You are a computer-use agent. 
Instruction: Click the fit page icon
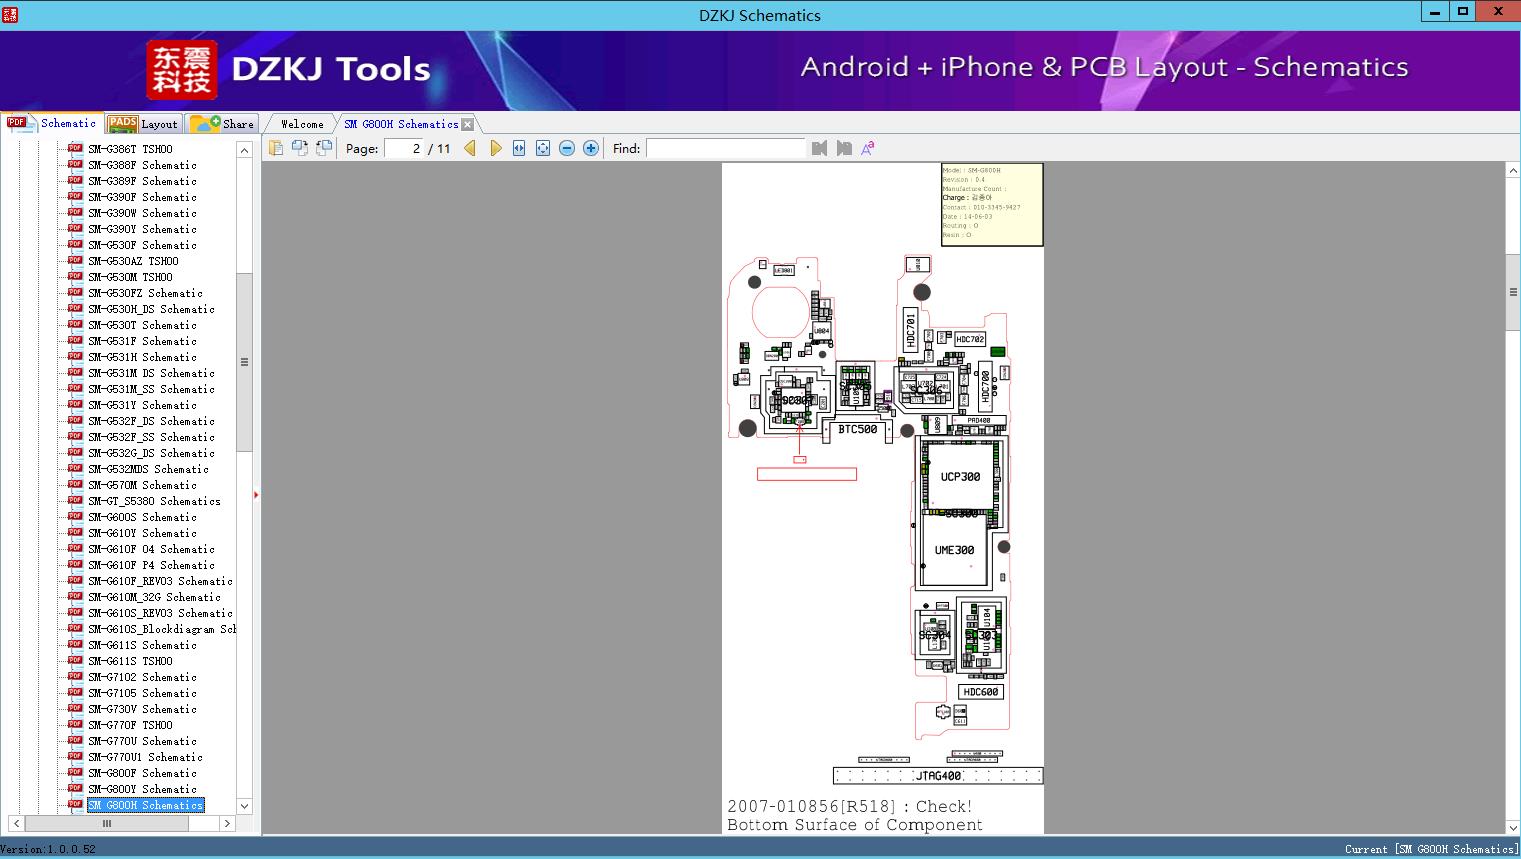pyautogui.click(x=543, y=148)
